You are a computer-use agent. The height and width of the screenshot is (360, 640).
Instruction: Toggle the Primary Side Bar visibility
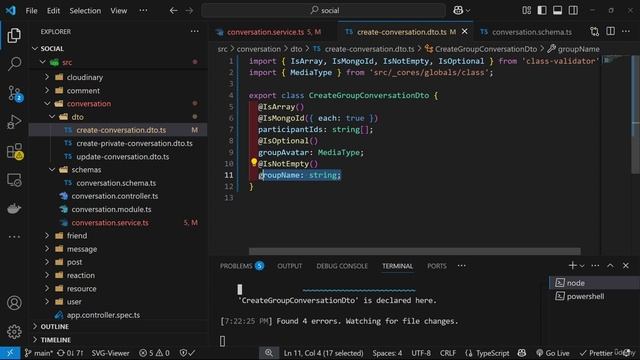pyautogui.click(x=542, y=10)
